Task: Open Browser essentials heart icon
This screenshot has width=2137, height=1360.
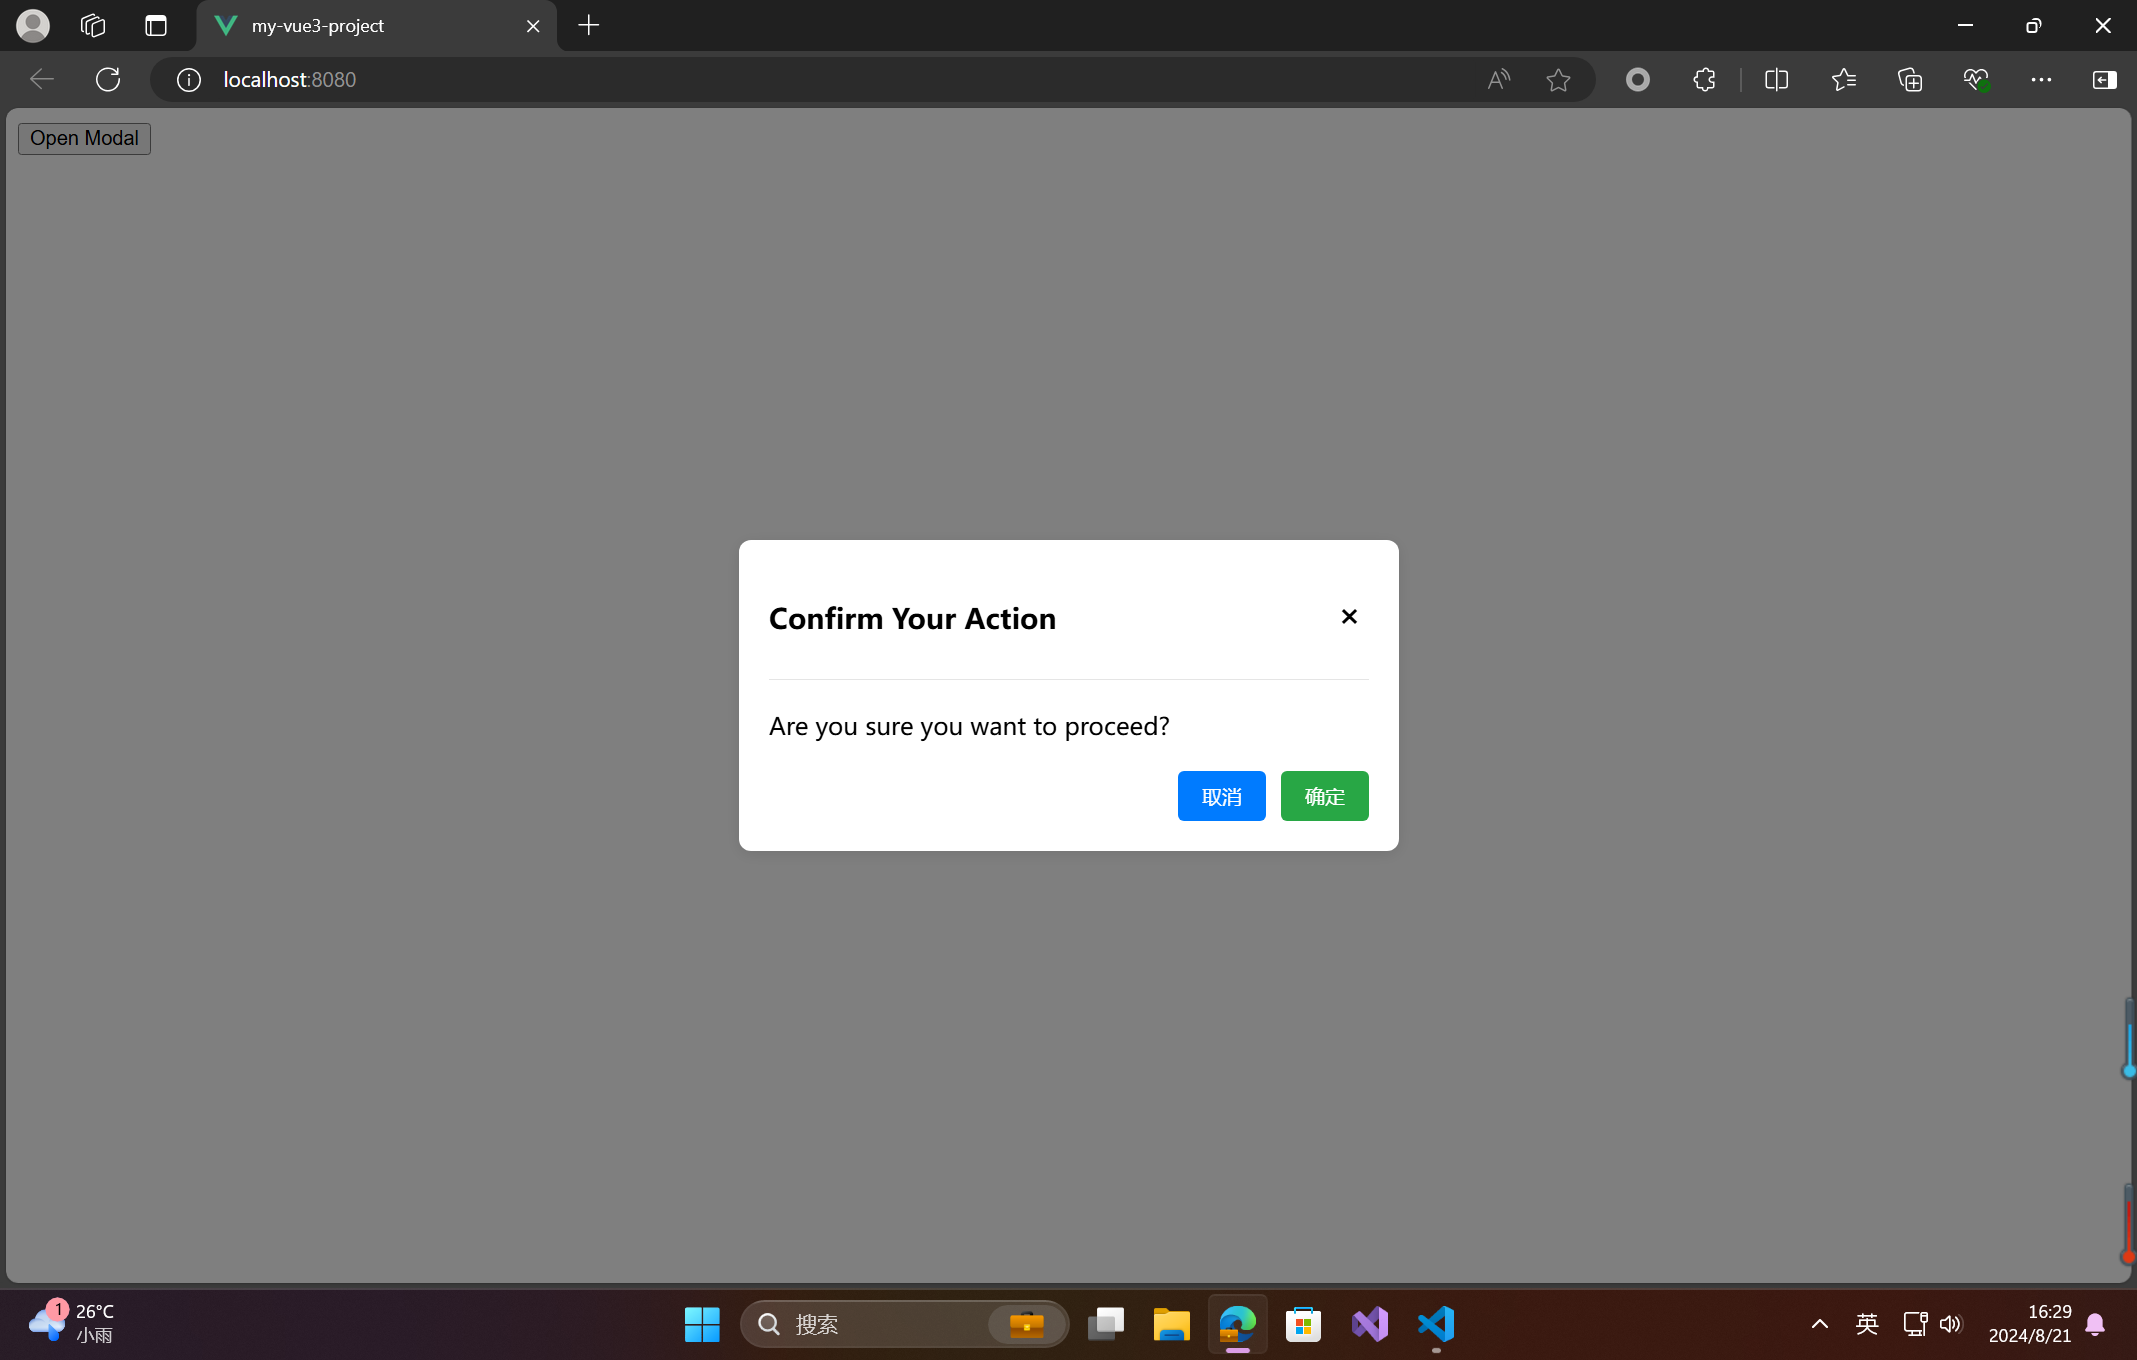Action: coord(1976,79)
